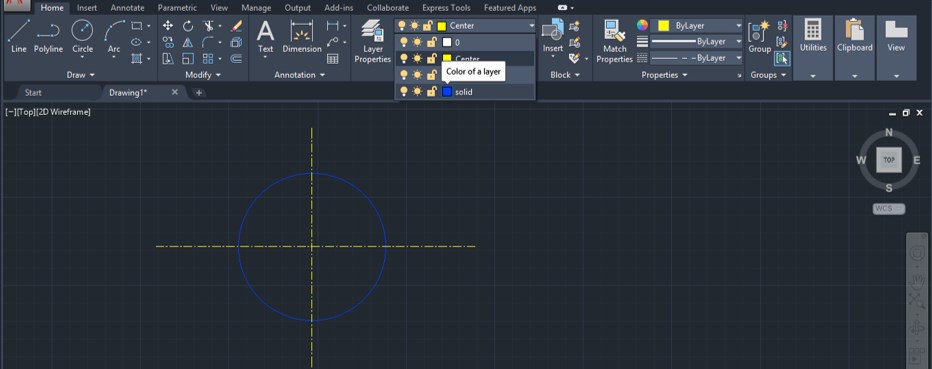Activate the Mirror tool
932x369 pixels.
(x=188, y=42)
